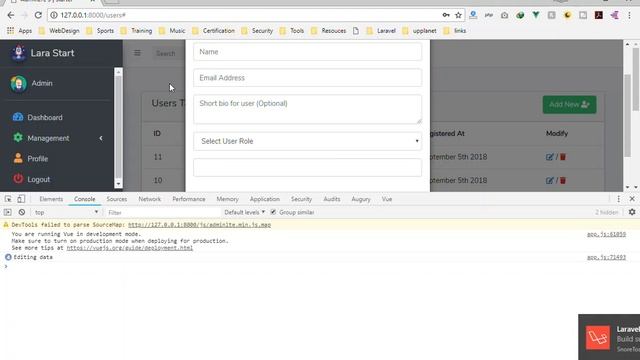Open the Vue tab in DevTools
The image size is (640, 360).
[x=387, y=199]
